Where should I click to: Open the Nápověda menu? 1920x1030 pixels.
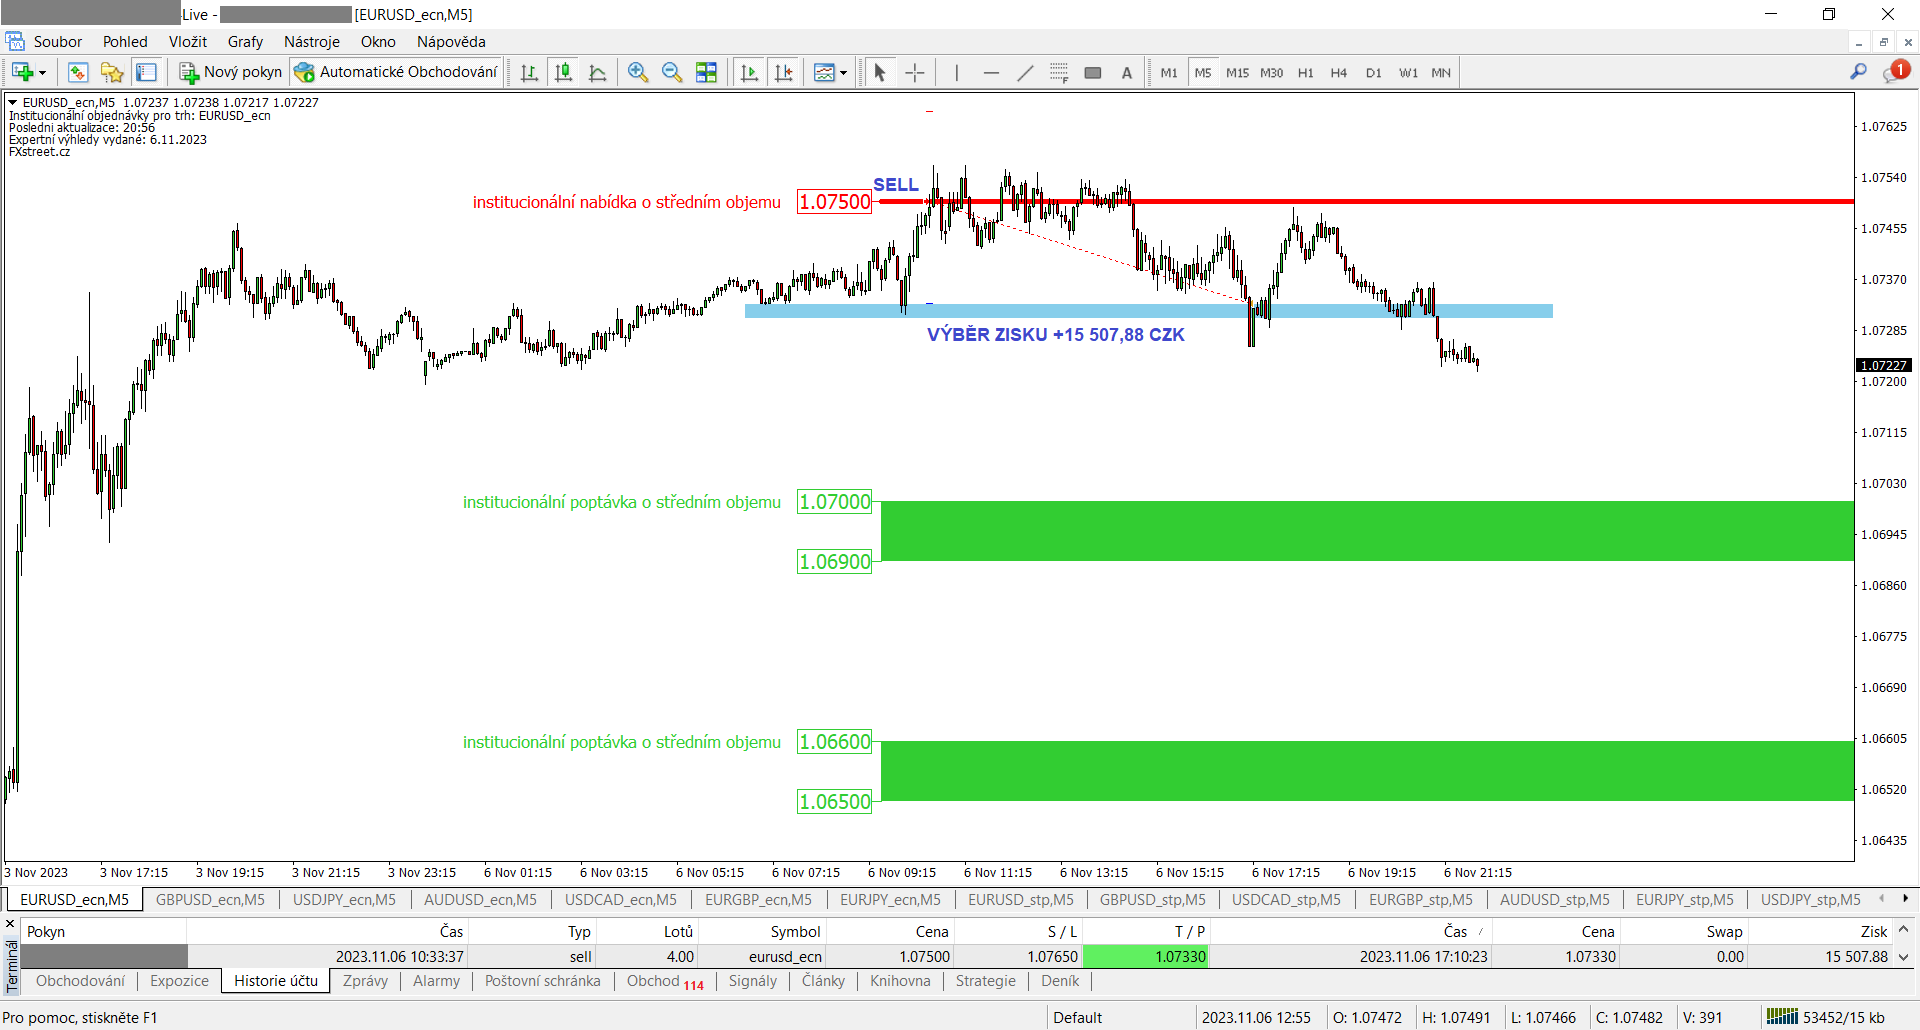click(x=451, y=42)
